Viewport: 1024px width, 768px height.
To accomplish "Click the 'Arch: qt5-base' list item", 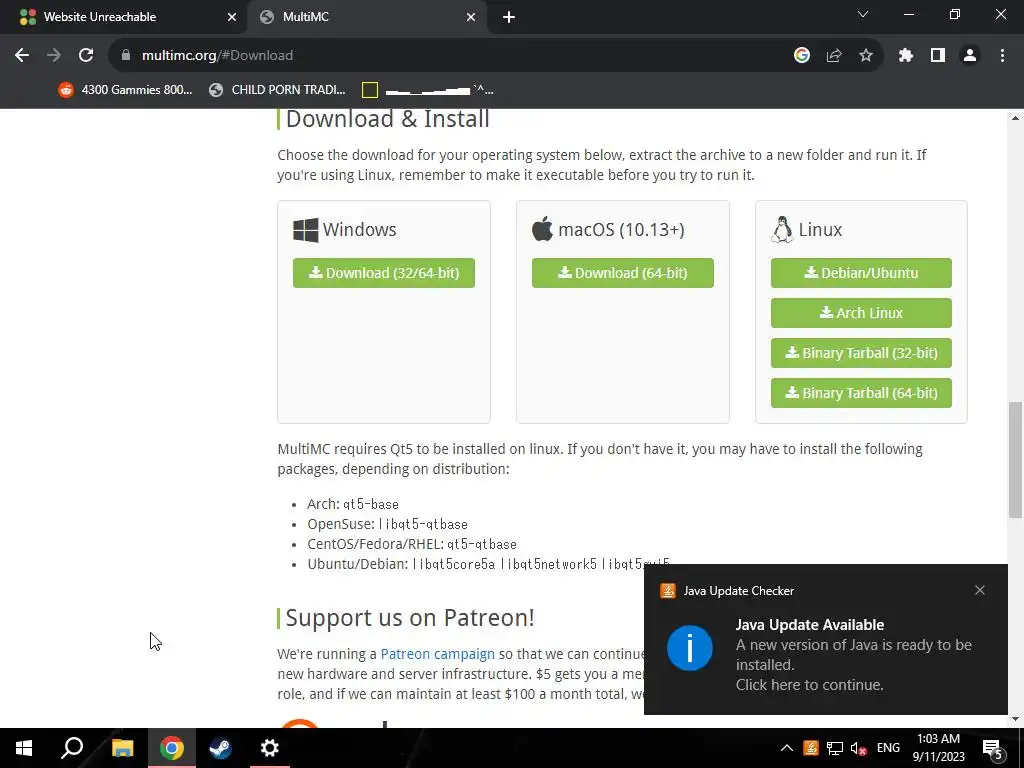I will [353, 504].
